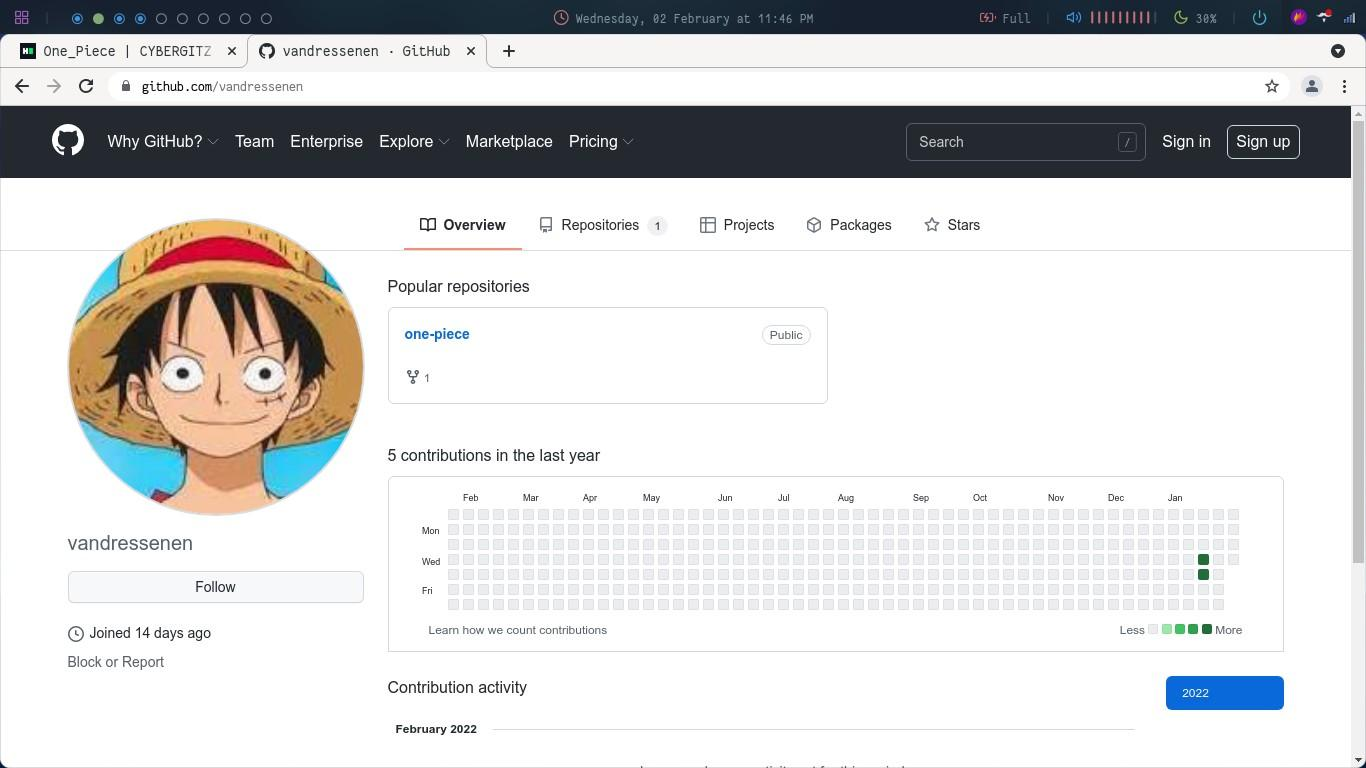The width and height of the screenshot is (1366, 768).
Task: Click the apps grid icon in top panel
Action: pyautogui.click(x=21, y=18)
